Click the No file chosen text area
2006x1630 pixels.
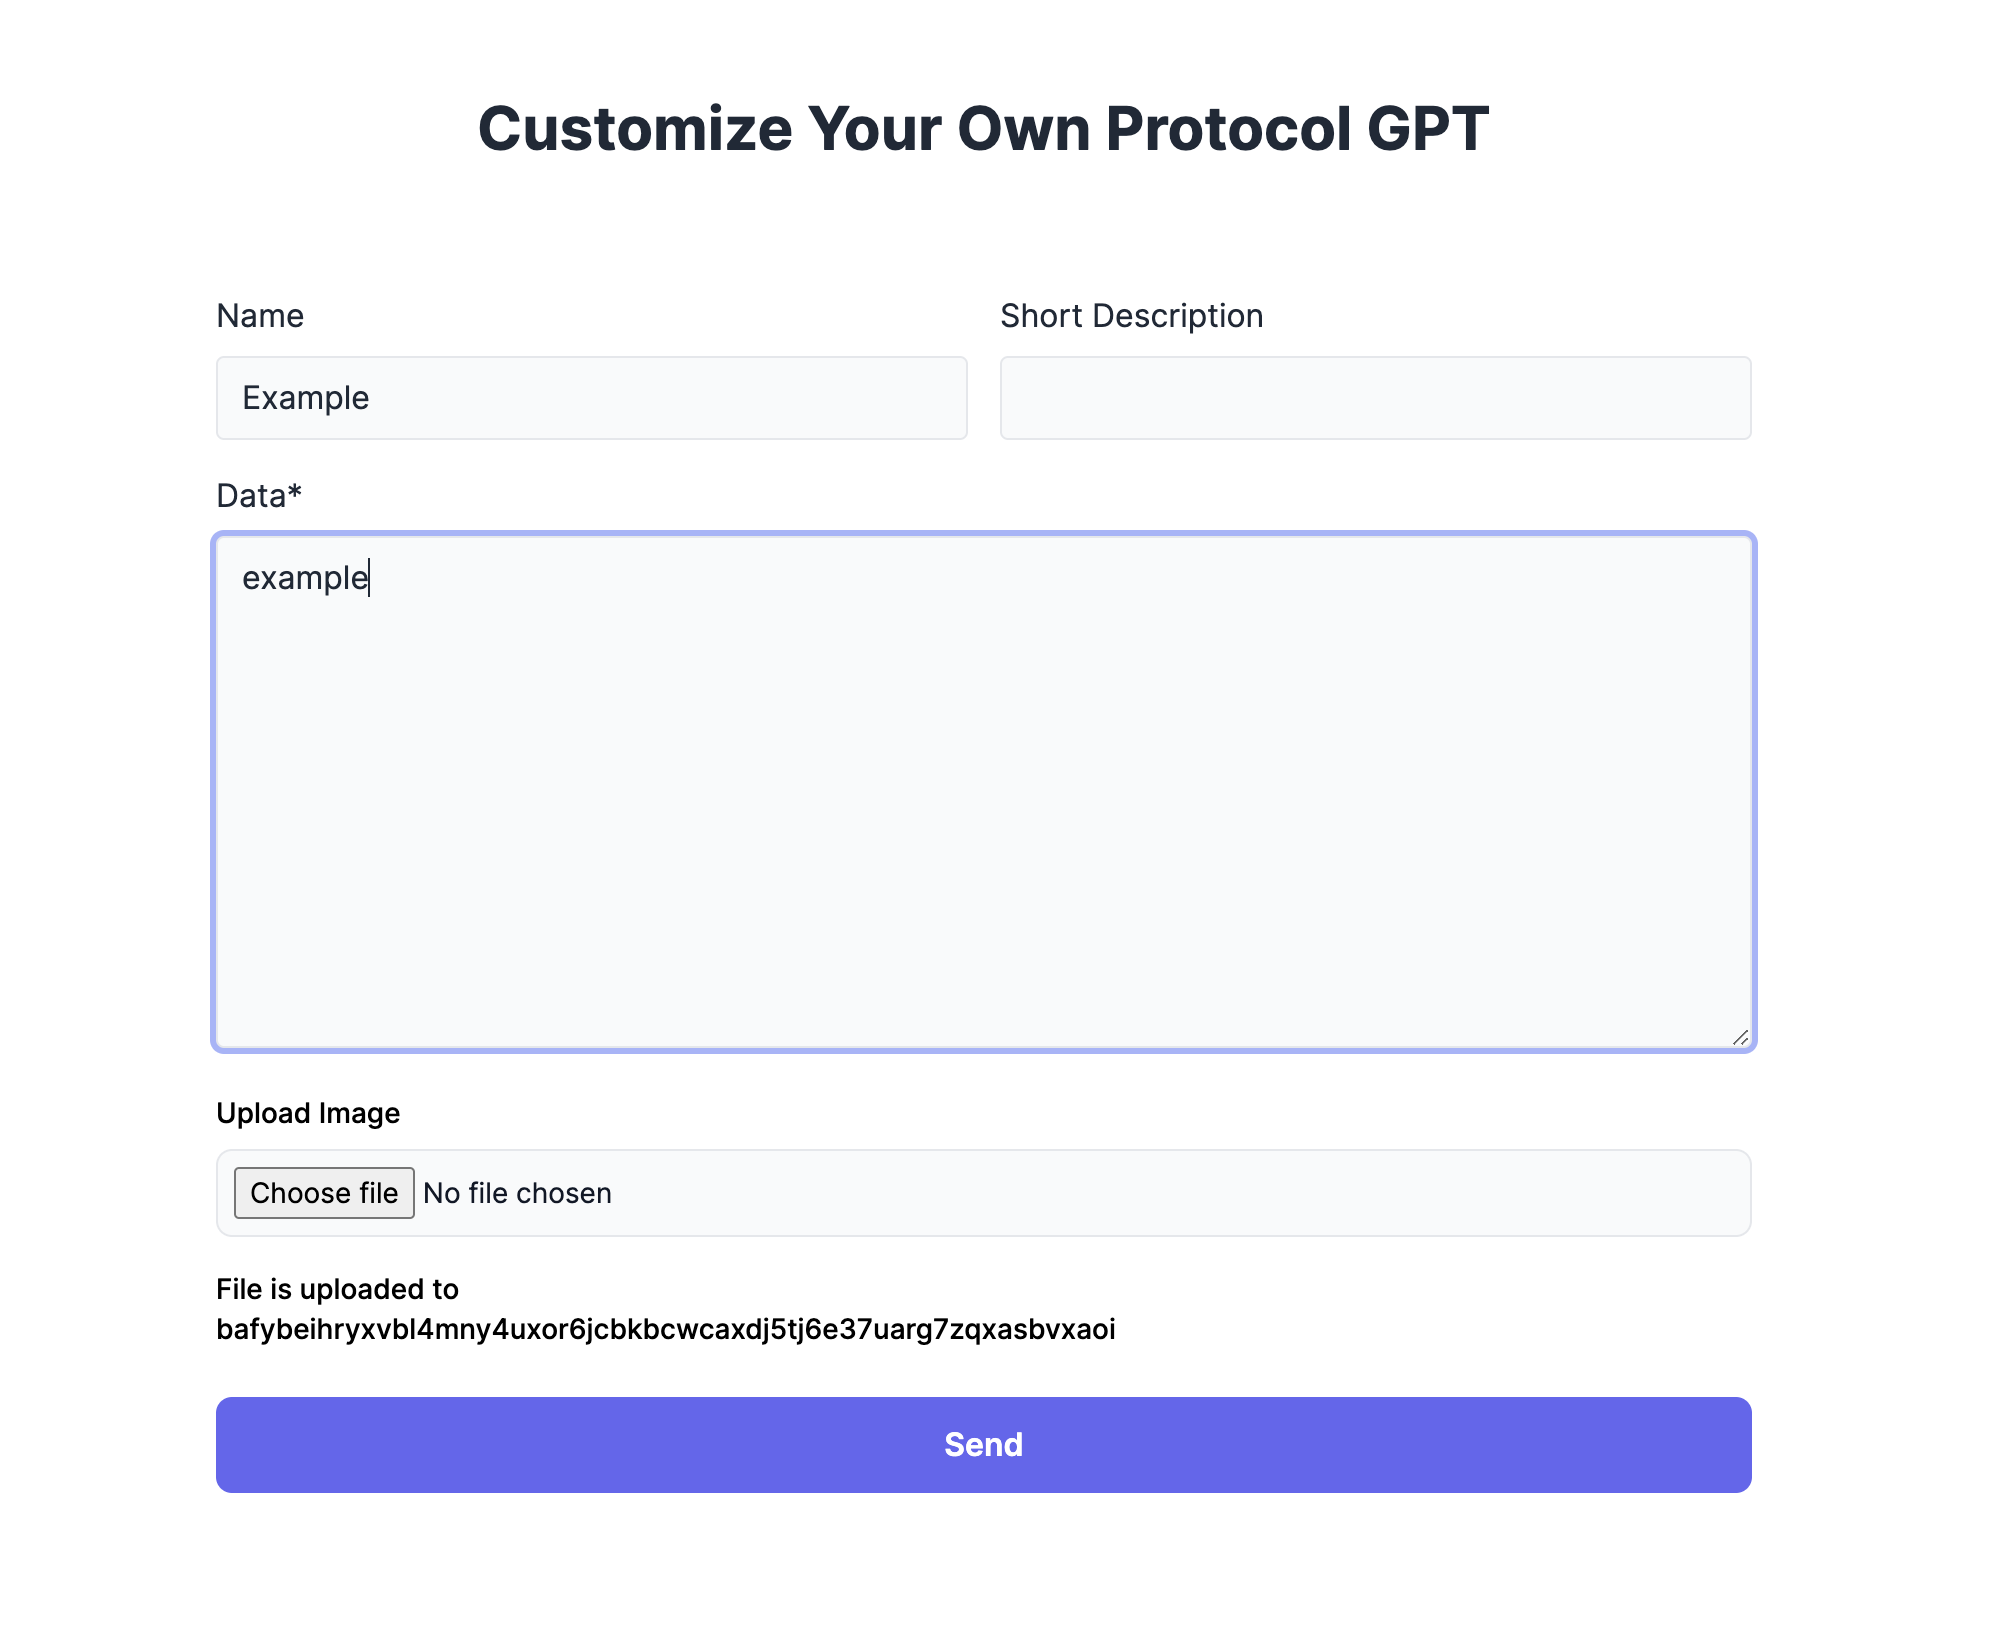(516, 1192)
